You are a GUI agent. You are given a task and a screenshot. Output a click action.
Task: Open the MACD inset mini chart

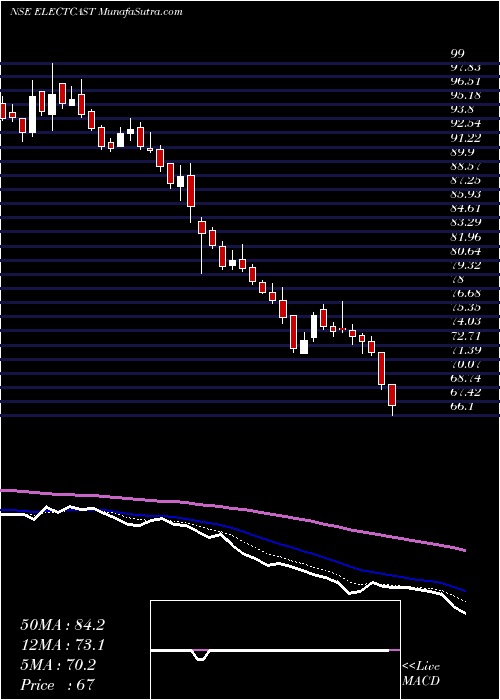(x=275, y=650)
